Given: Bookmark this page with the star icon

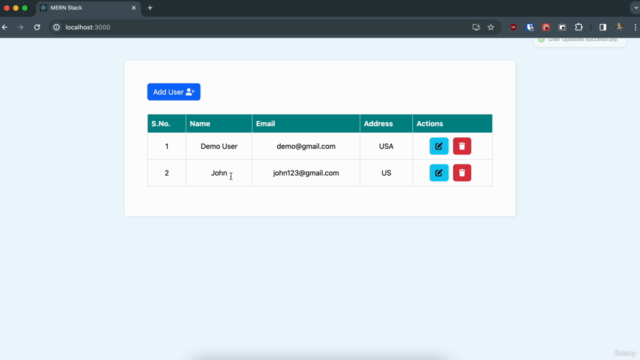Looking at the screenshot, I should [x=491, y=27].
